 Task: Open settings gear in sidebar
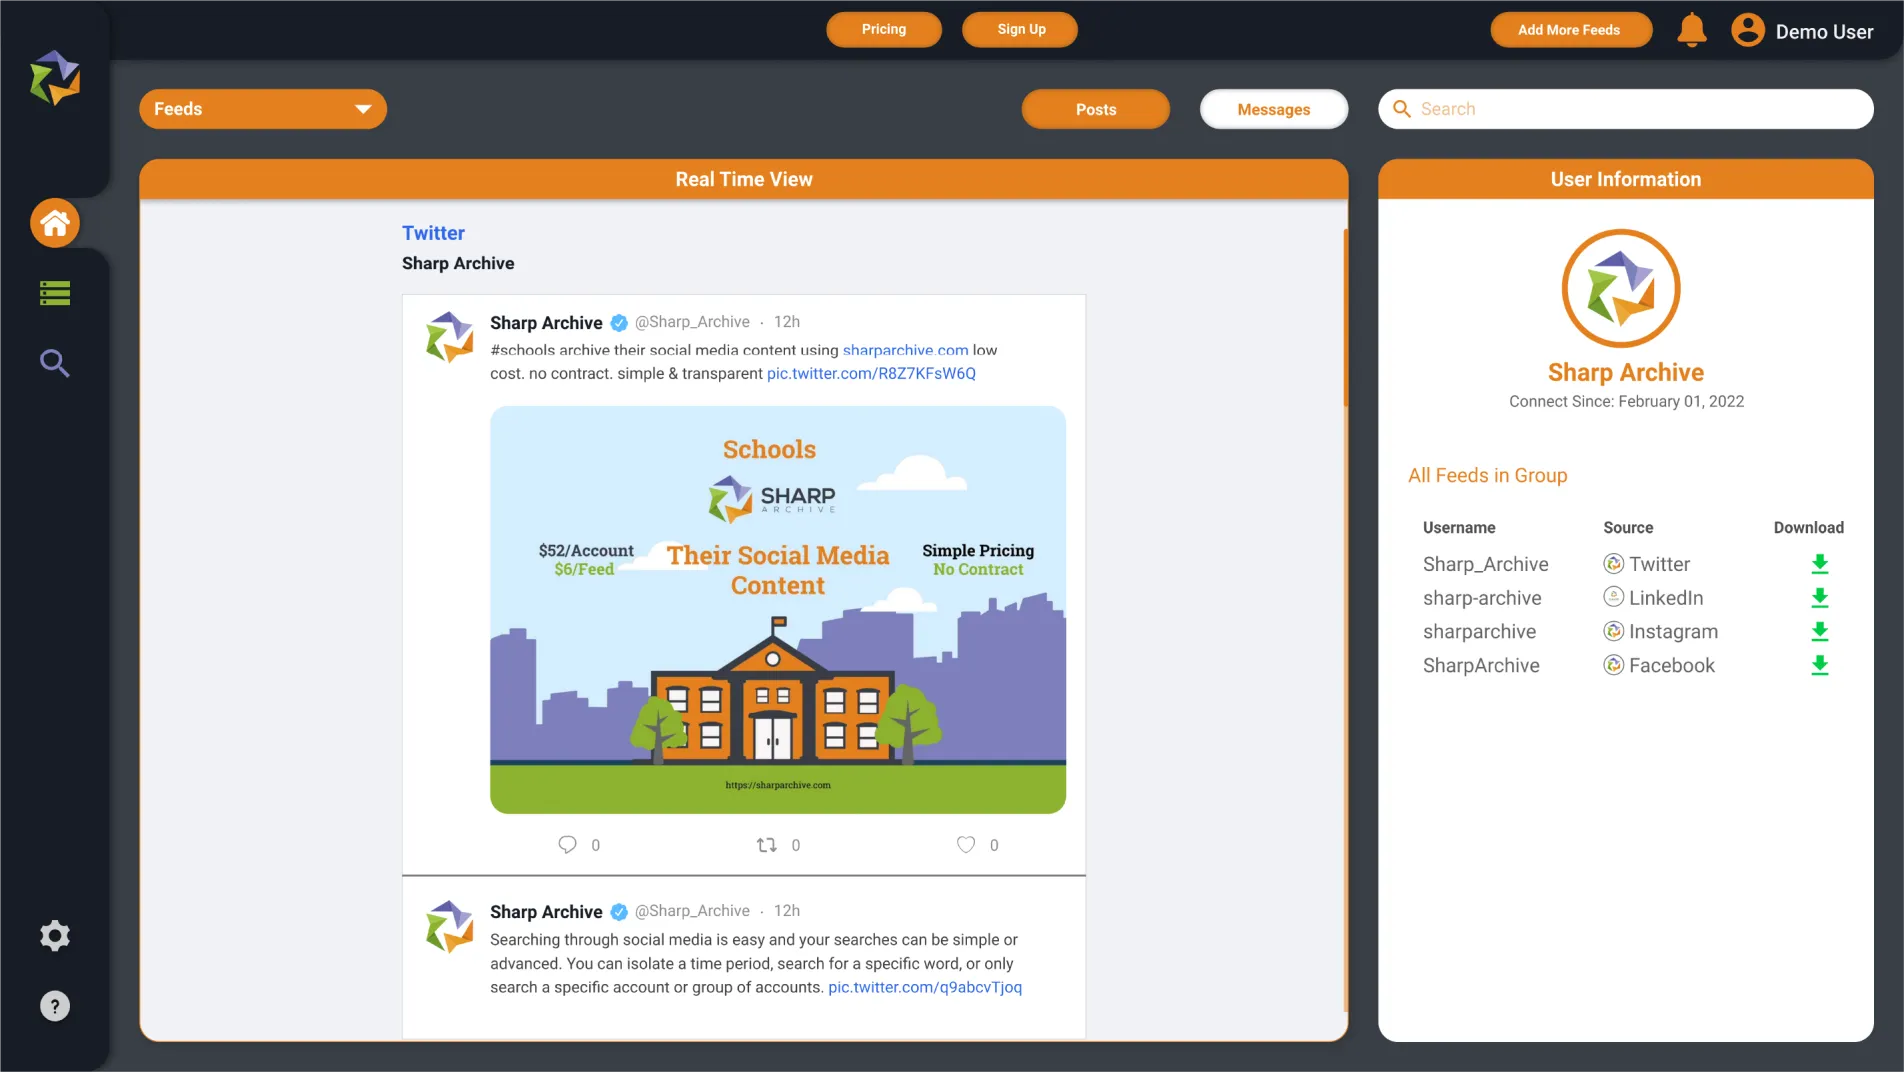pyautogui.click(x=55, y=936)
